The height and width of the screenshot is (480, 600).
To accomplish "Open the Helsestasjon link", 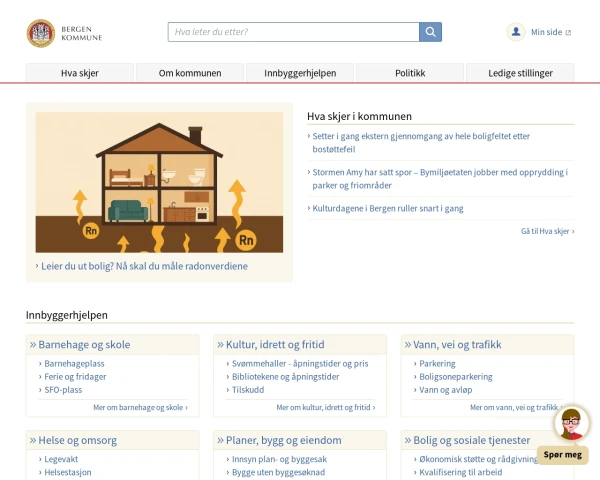I will click(68, 472).
